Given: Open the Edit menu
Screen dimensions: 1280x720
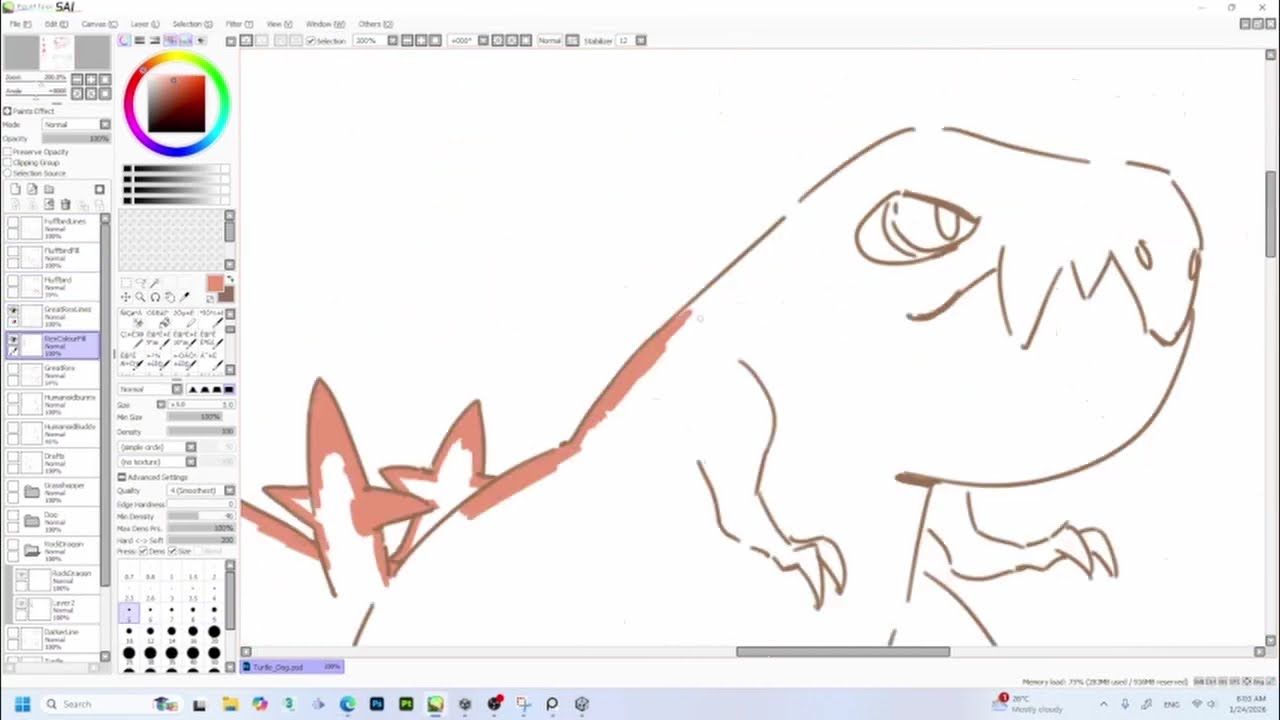Looking at the screenshot, I should (55, 24).
